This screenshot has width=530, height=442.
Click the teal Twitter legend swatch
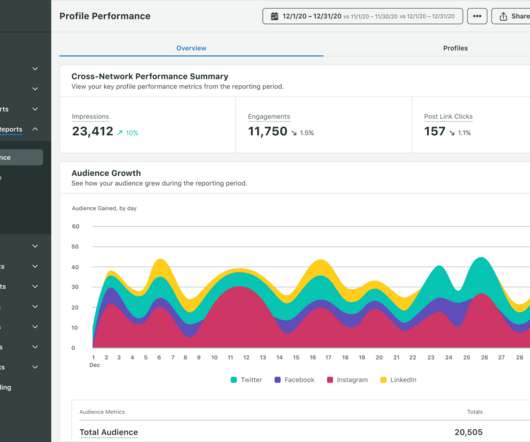(x=234, y=380)
